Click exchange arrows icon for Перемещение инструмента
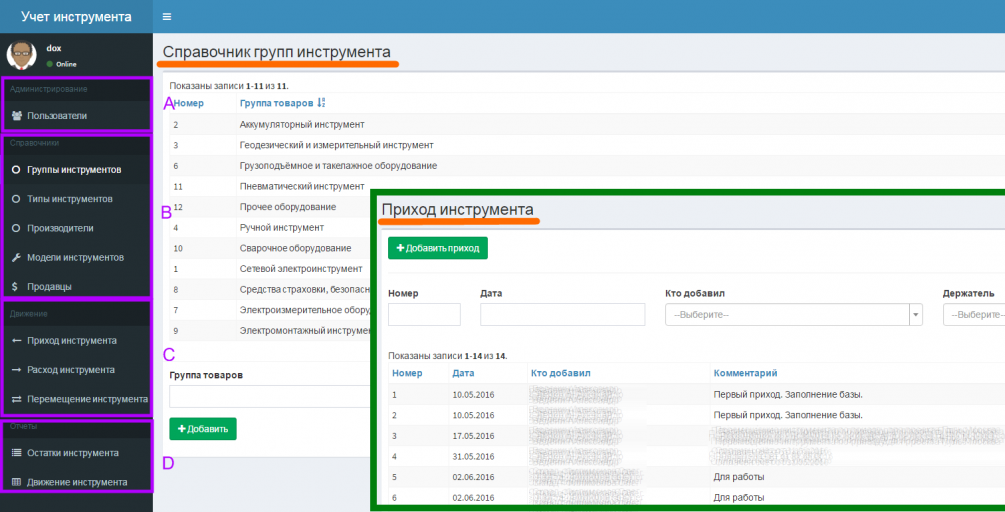The height and width of the screenshot is (512, 1005). (17, 399)
